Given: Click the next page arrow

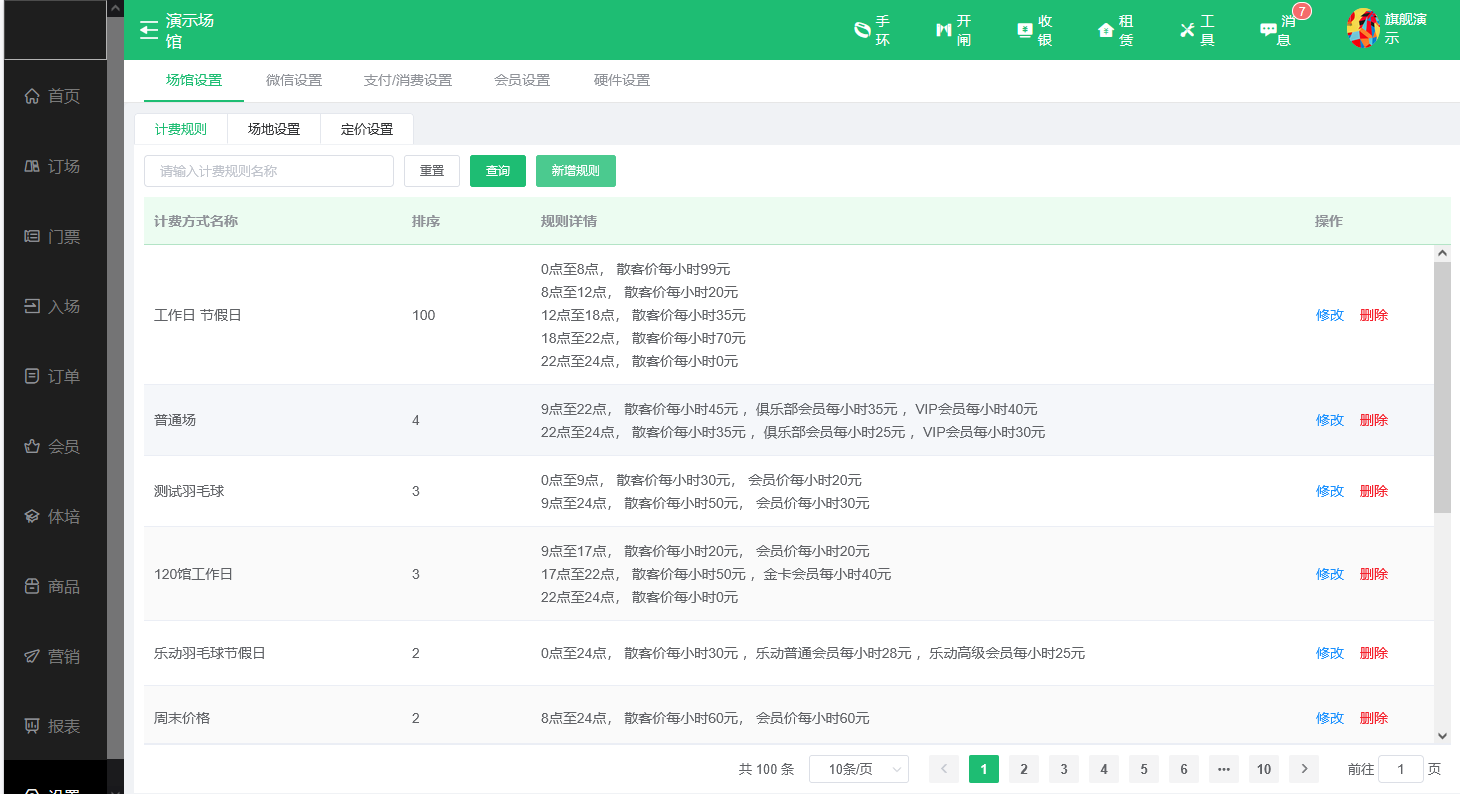Looking at the screenshot, I should 1303,769.
